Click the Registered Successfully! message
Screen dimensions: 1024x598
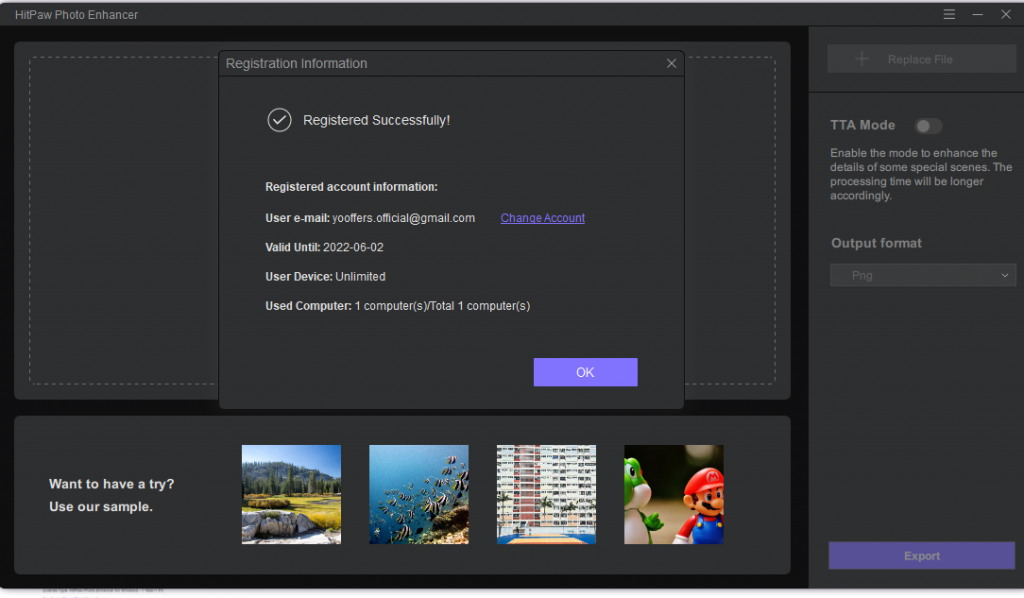coord(376,120)
